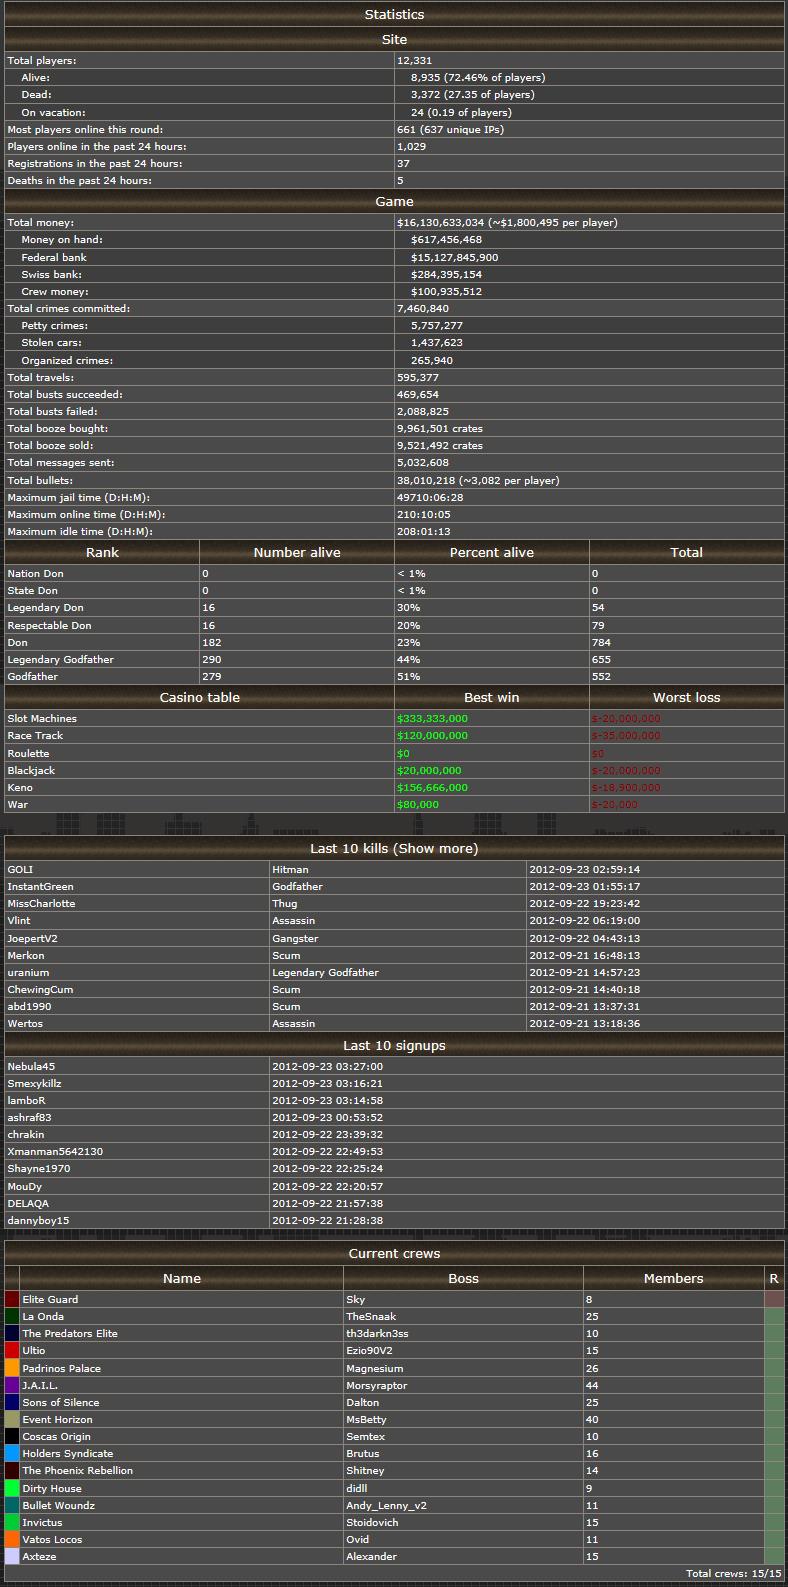Viewport: 788px width, 1587px height.
Task: Select the killed player uranium
Action: coord(28,973)
